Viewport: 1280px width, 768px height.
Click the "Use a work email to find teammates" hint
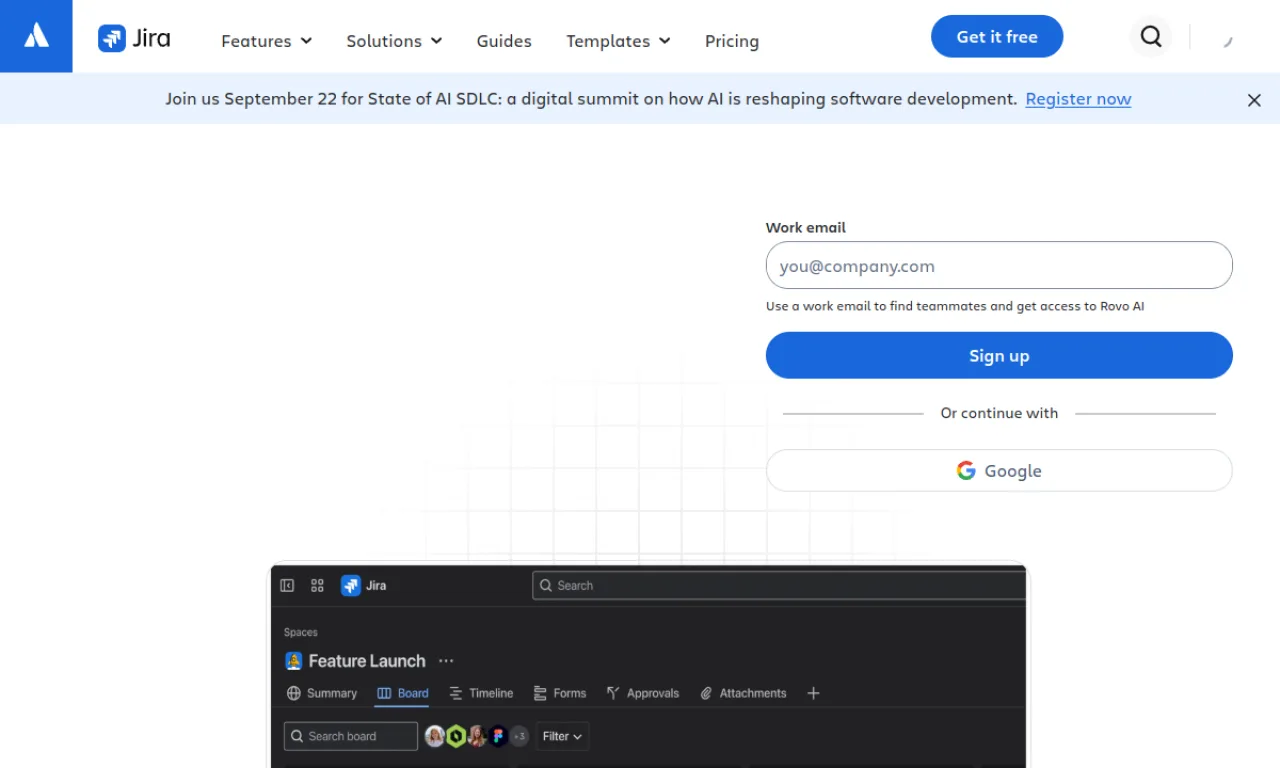tap(955, 306)
